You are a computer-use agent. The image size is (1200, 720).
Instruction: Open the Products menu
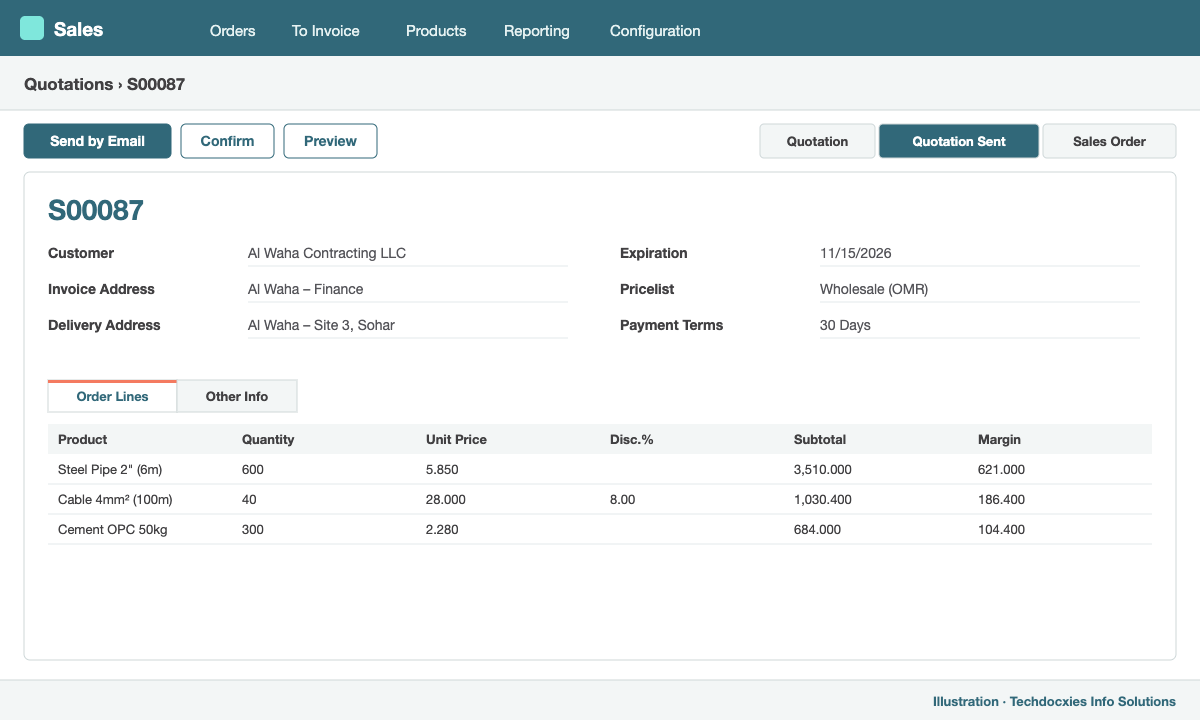[436, 31]
